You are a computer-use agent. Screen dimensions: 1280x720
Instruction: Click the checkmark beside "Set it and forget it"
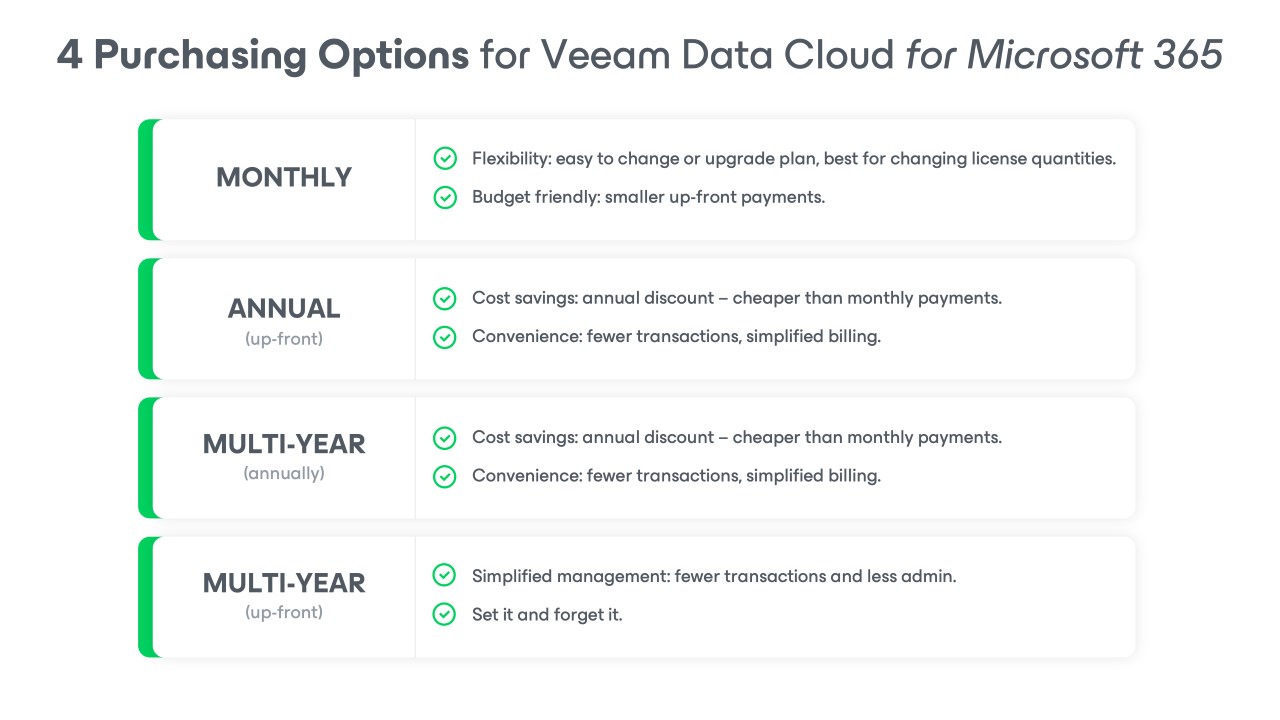pyautogui.click(x=445, y=614)
